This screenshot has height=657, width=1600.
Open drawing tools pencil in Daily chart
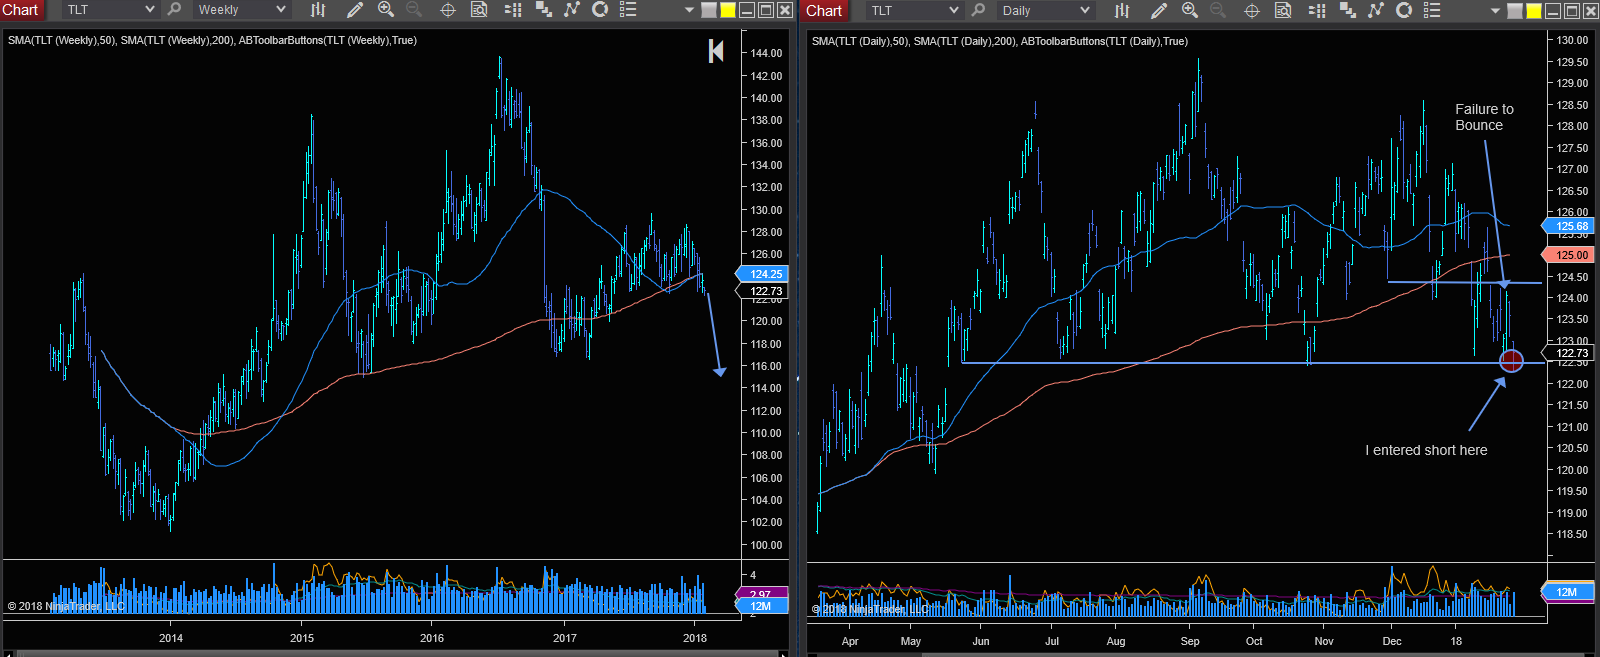[x=1158, y=10]
